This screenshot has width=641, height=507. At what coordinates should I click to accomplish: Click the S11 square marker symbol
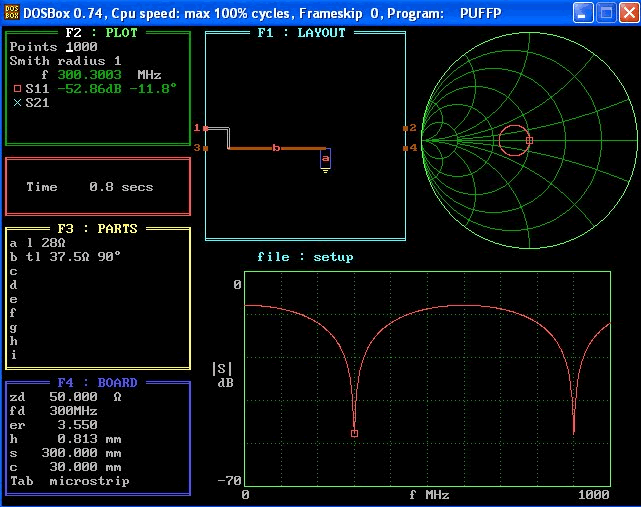(x=17, y=89)
